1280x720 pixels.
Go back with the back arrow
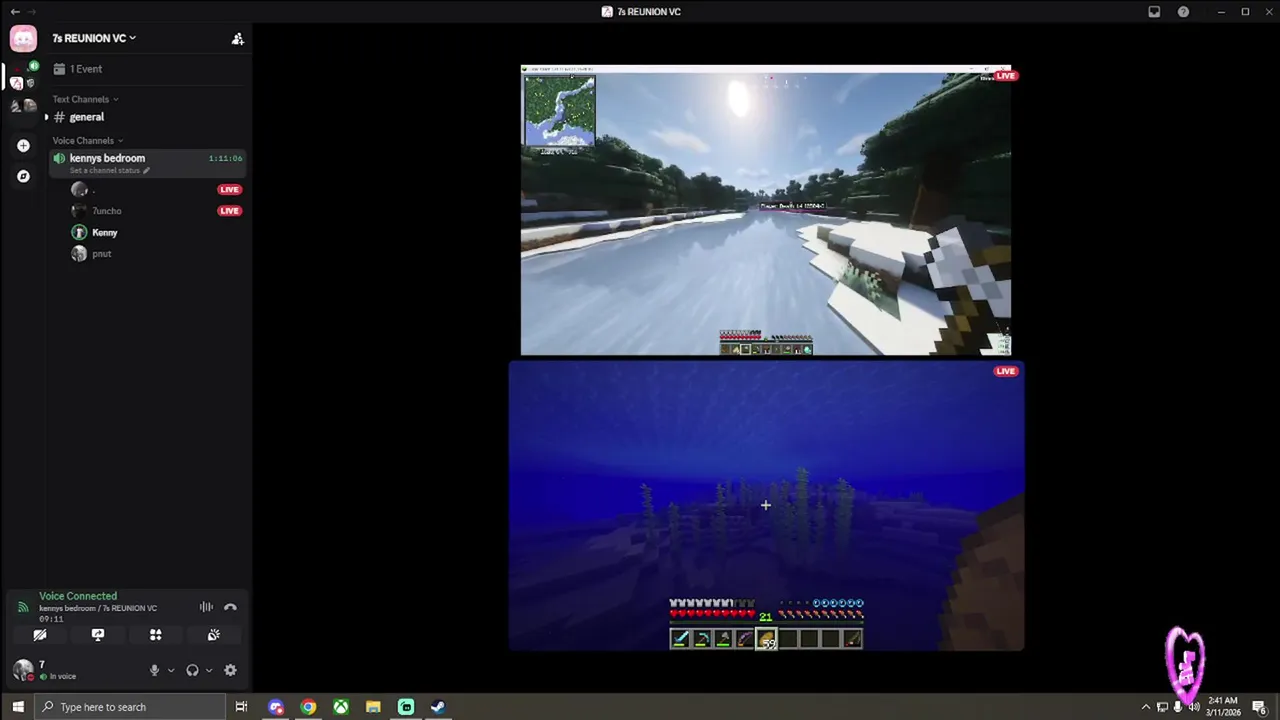click(x=15, y=12)
